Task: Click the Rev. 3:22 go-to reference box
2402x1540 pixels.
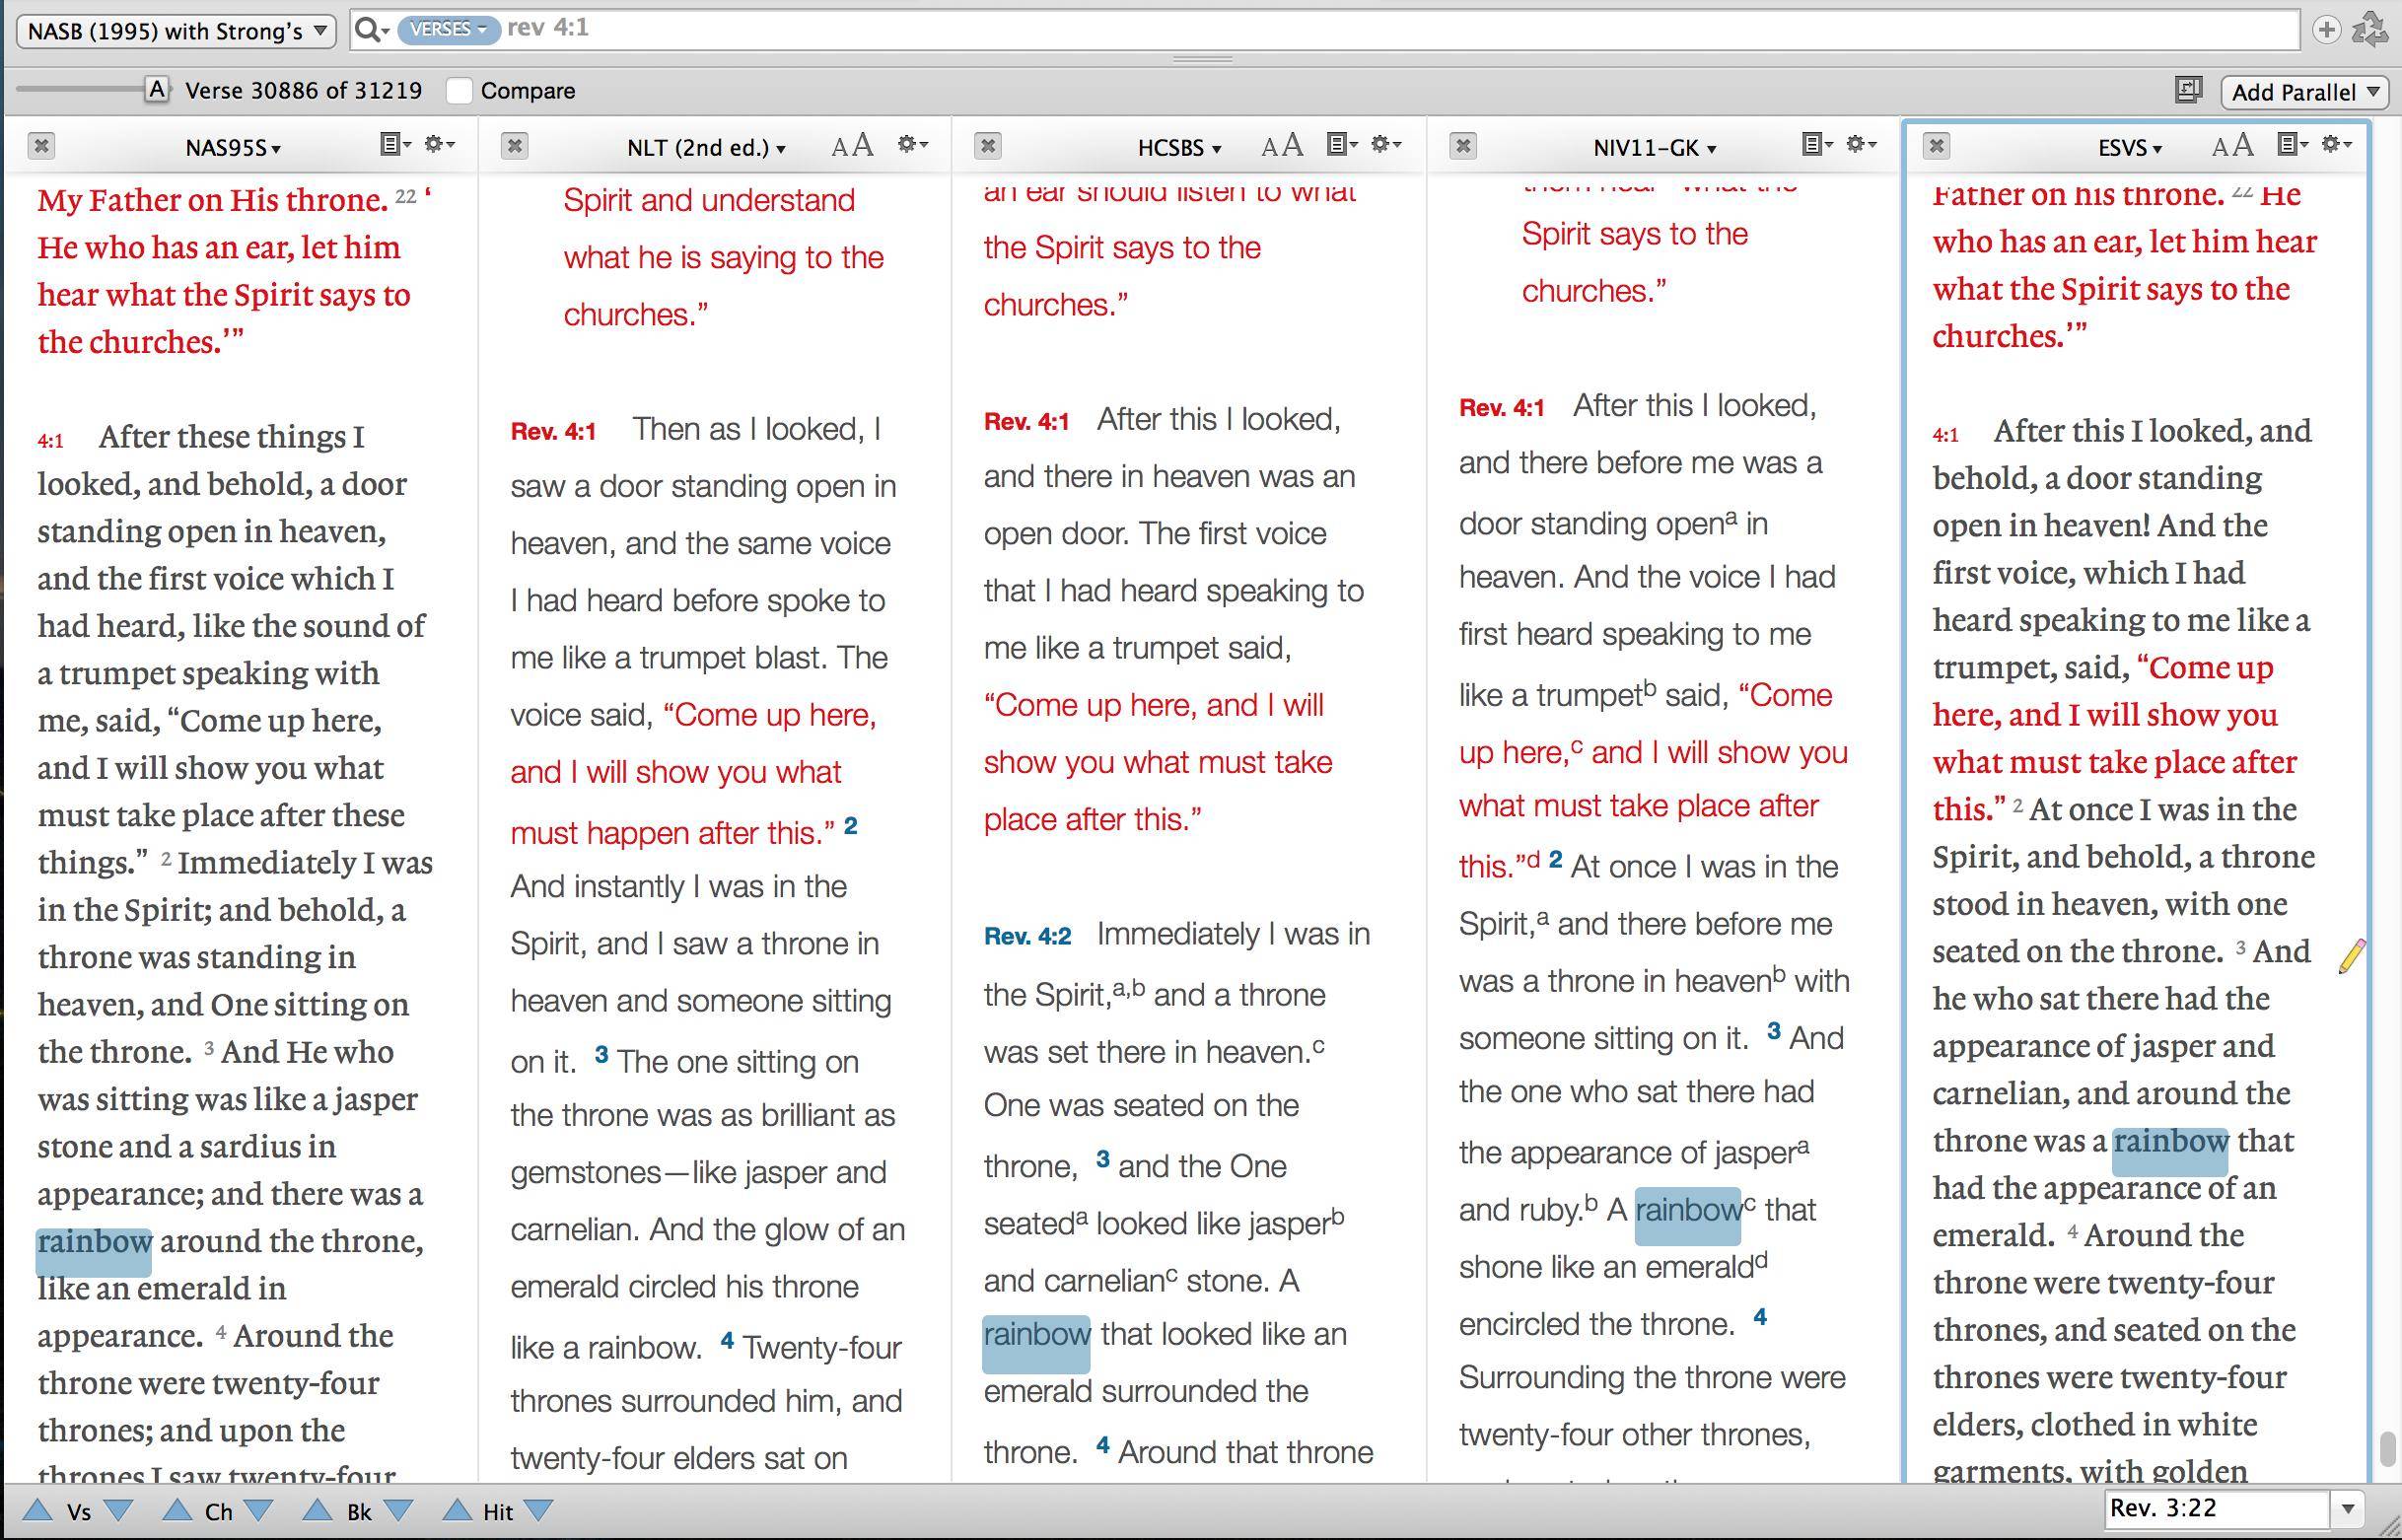Action: coord(2218,1508)
